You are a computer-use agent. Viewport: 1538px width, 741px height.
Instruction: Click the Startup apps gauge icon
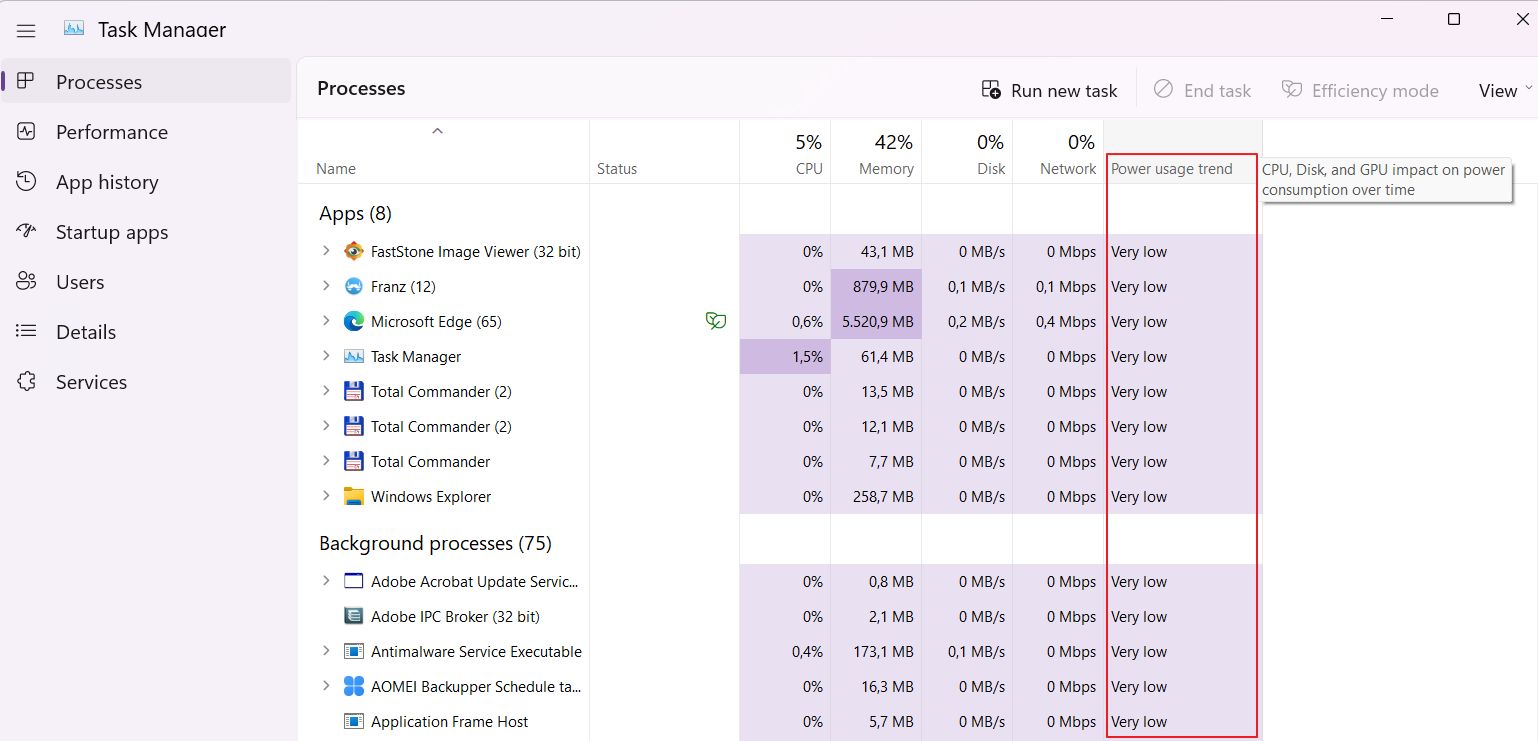pyautogui.click(x=27, y=232)
